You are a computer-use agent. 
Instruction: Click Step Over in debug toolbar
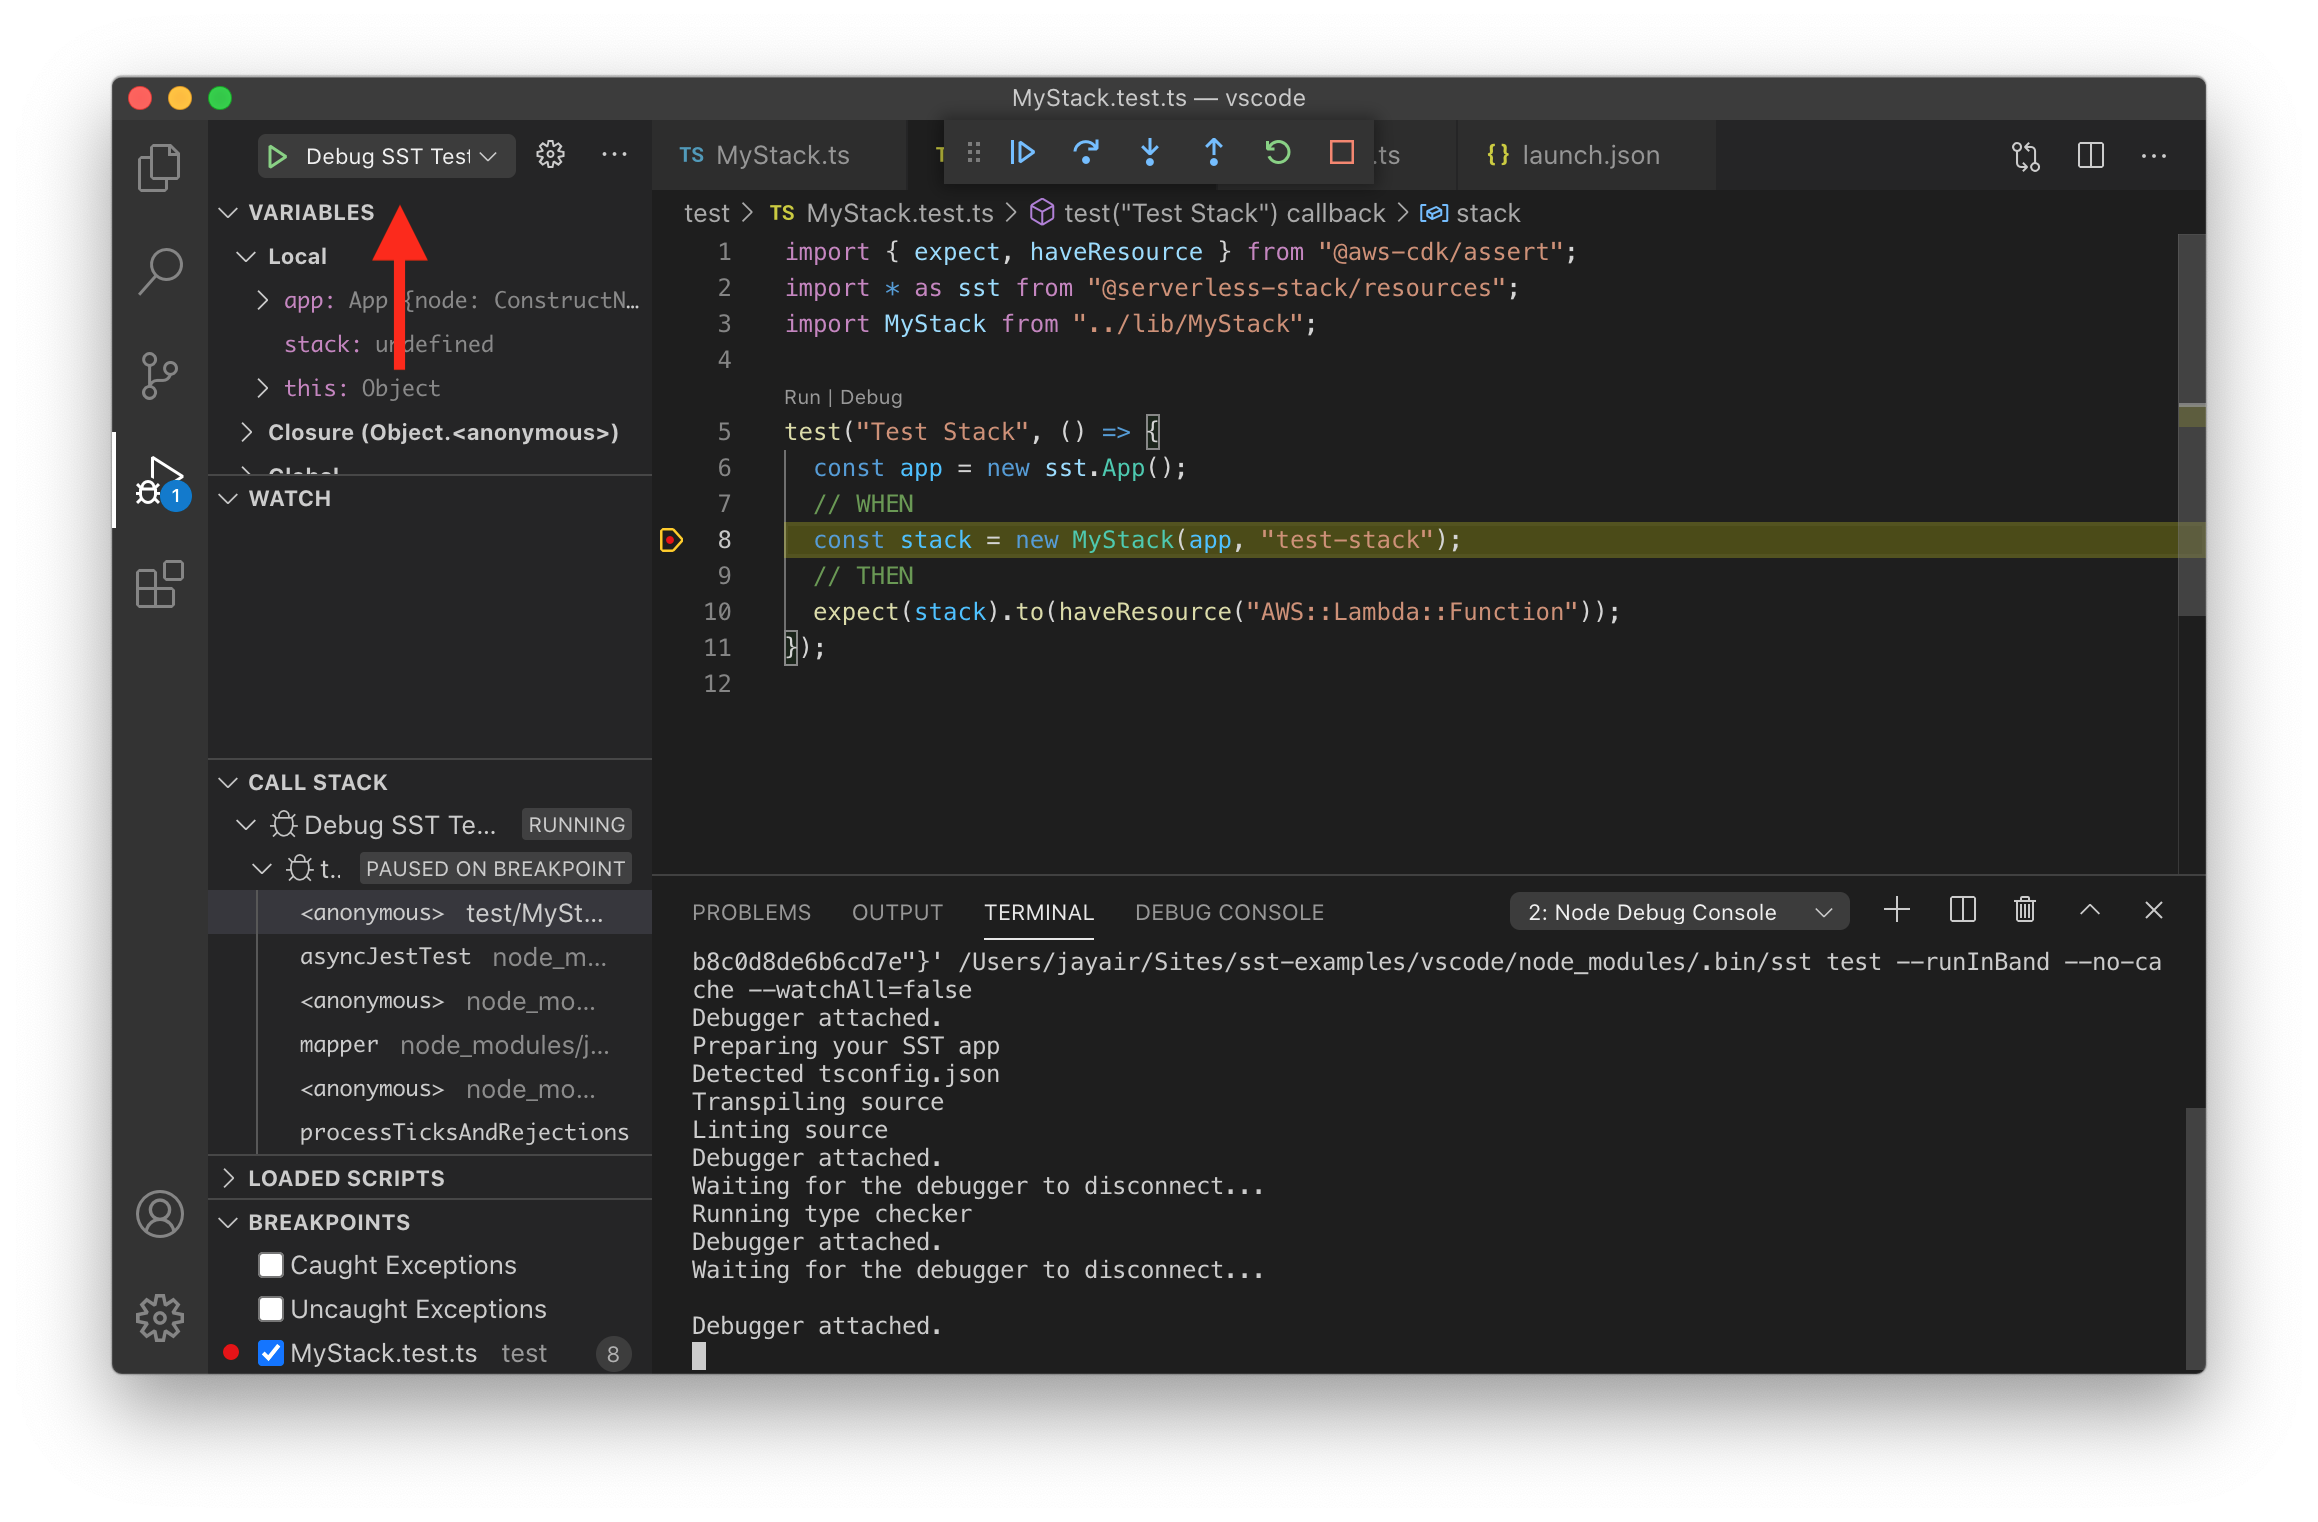coord(1086,153)
